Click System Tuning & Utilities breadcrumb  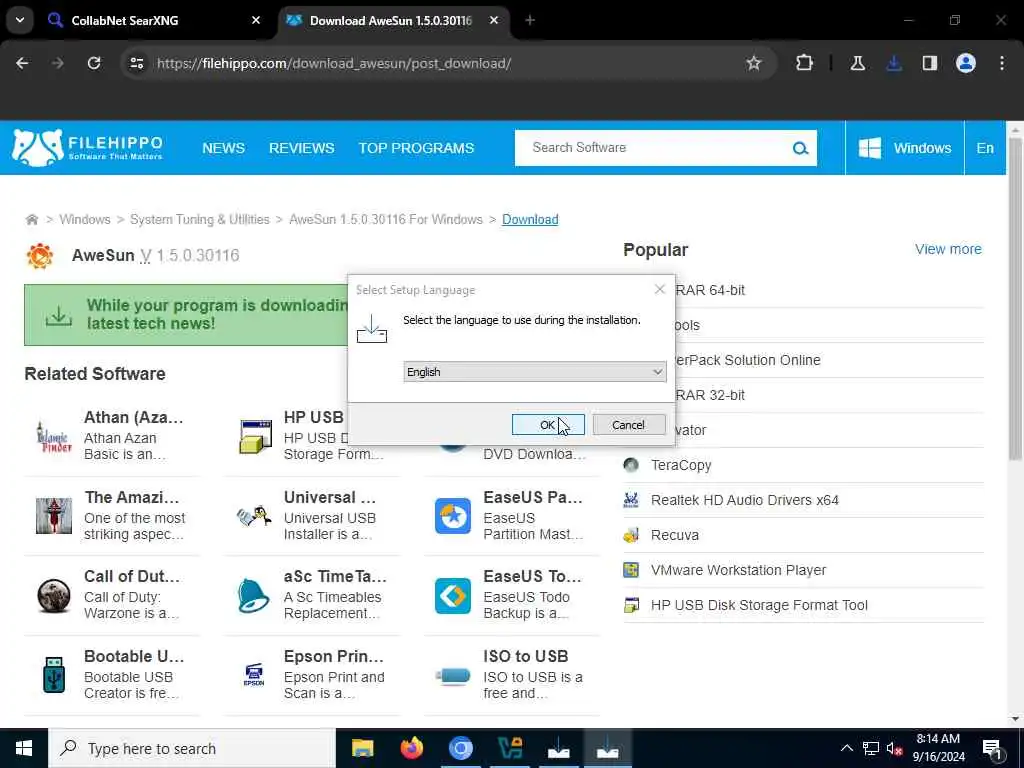200,219
